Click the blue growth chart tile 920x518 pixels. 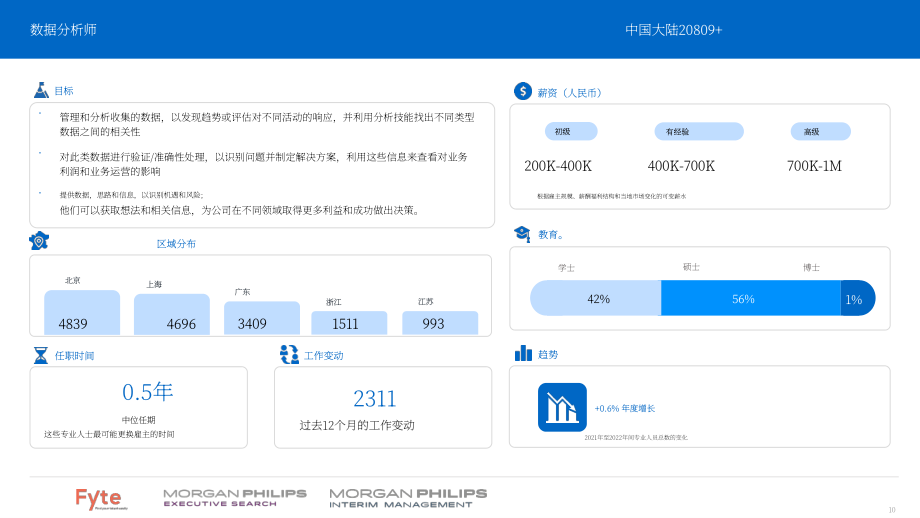(562, 407)
